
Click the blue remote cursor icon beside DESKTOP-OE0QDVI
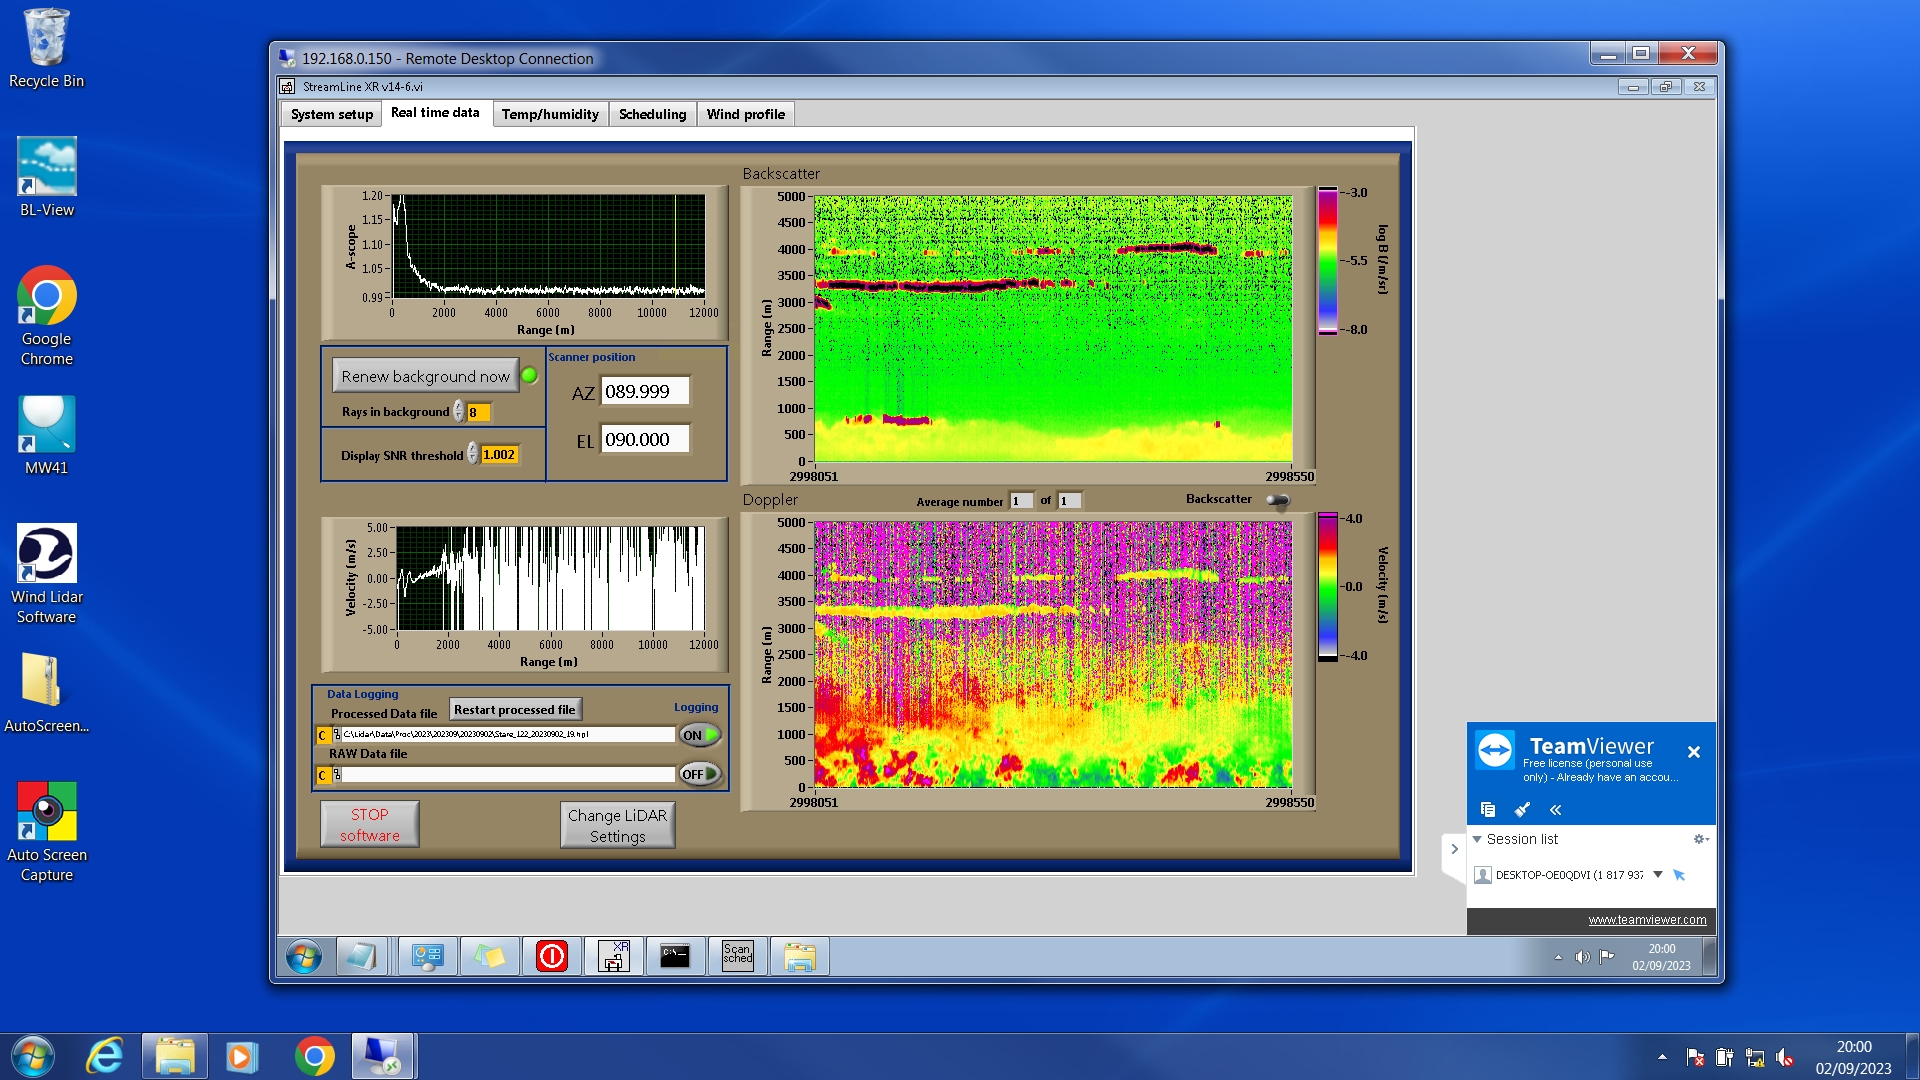click(1679, 875)
